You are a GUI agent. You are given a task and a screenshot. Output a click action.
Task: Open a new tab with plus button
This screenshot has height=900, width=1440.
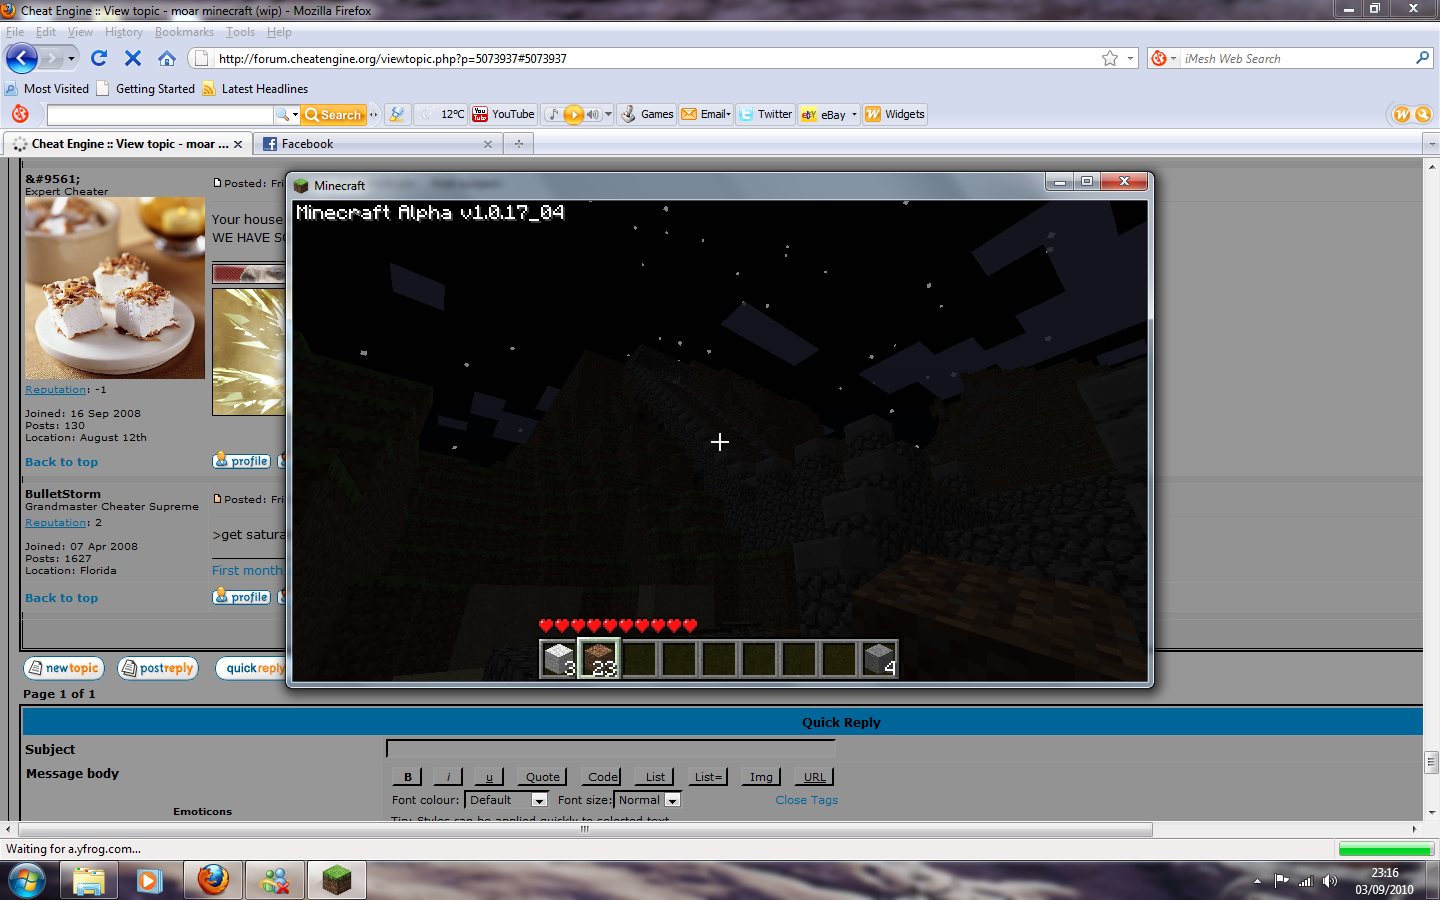(x=519, y=144)
